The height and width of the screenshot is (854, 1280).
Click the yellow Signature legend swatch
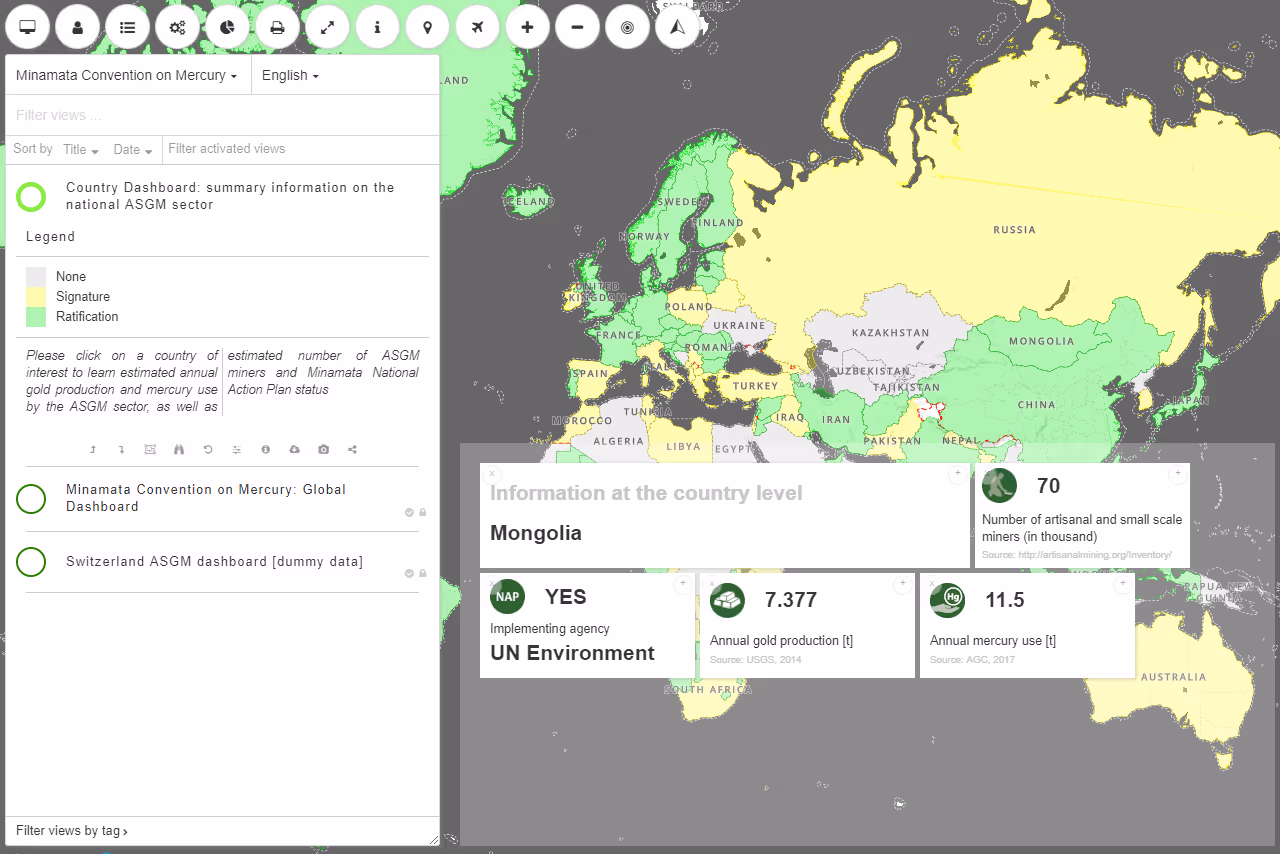[x=36, y=297]
